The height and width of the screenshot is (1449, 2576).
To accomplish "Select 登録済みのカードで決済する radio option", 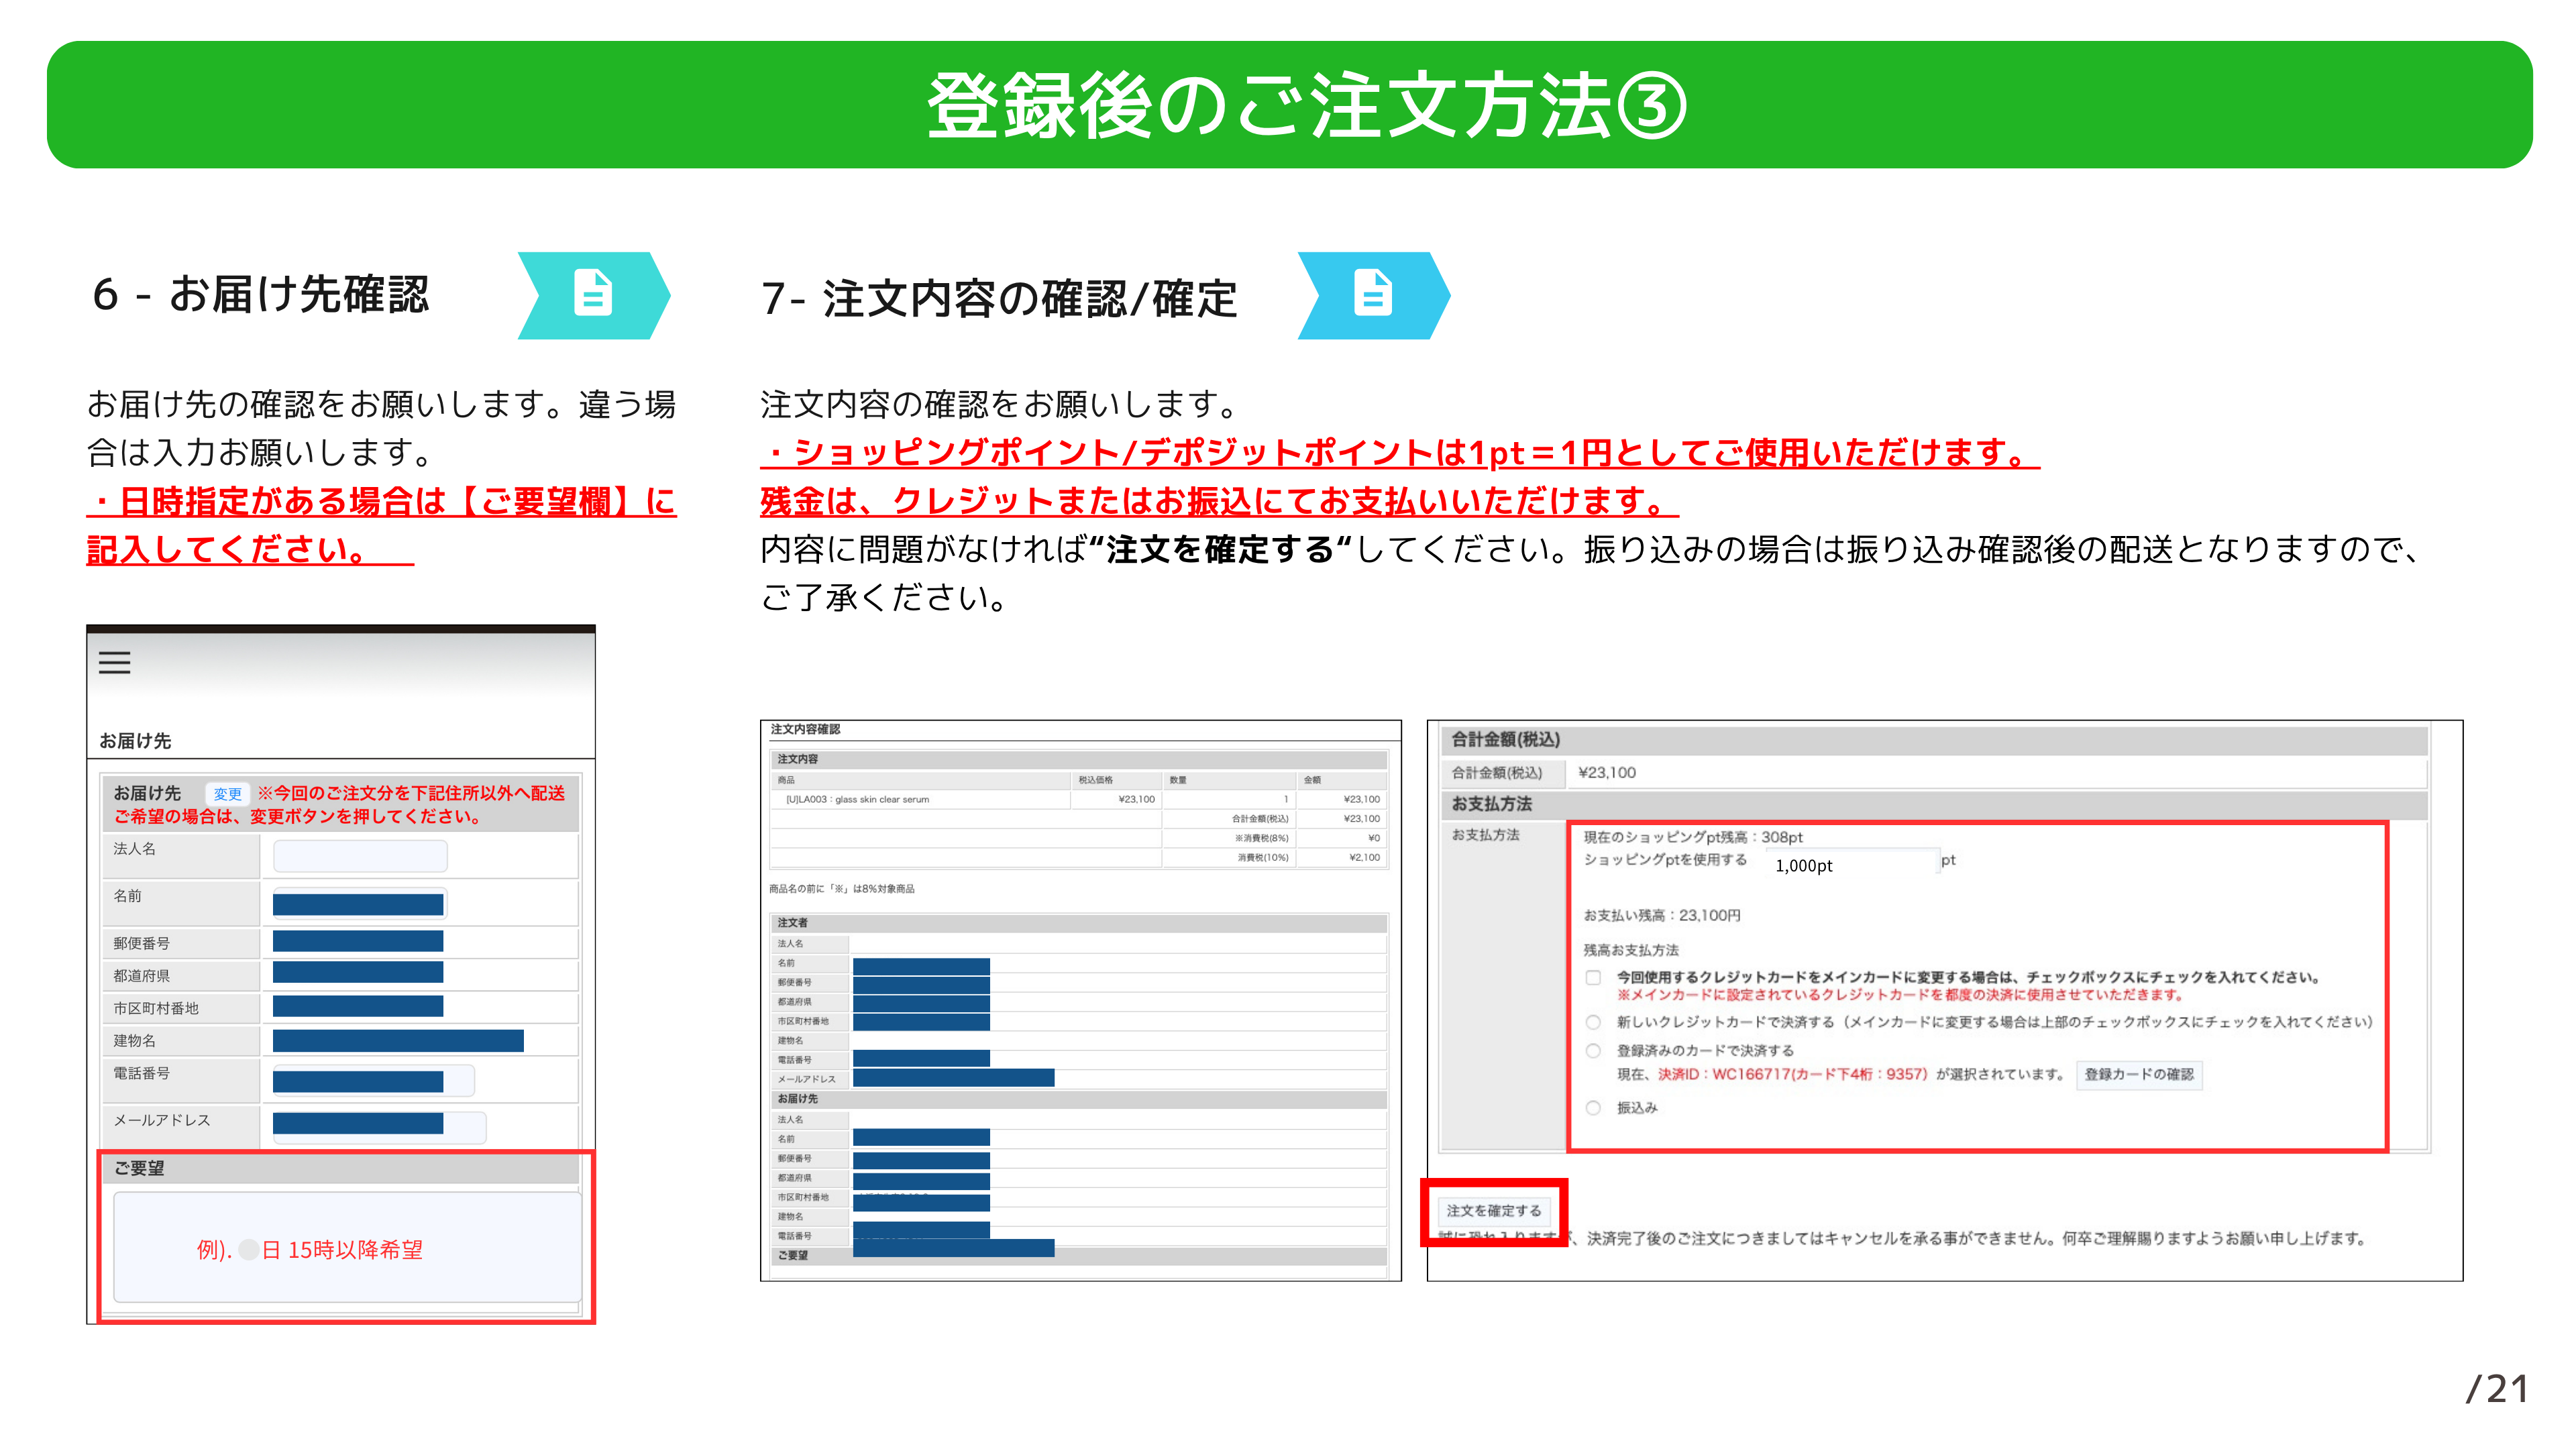I will [1593, 1050].
